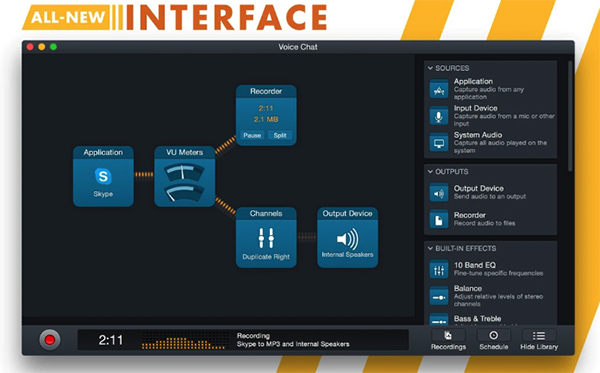Choose the Recorder file icon in library
This screenshot has width=600, height=373.
coord(439,219)
